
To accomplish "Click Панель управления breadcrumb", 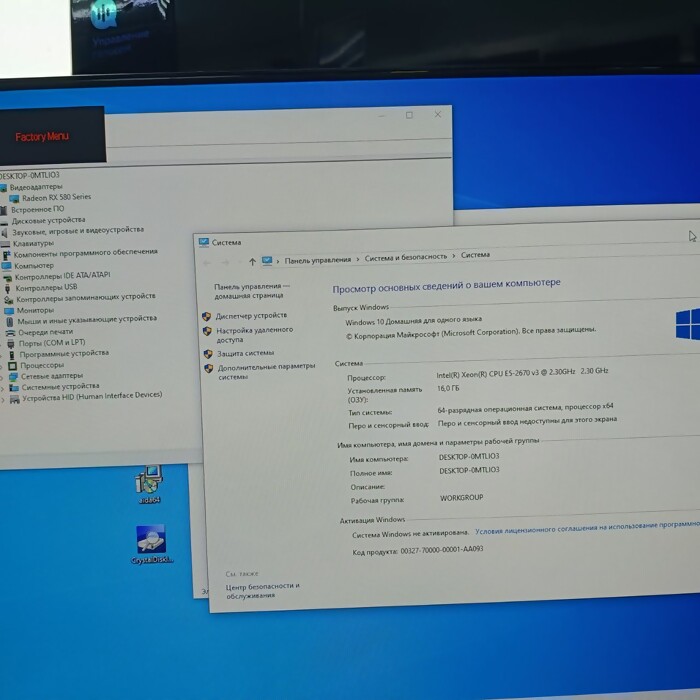I will click(x=318, y=260).
